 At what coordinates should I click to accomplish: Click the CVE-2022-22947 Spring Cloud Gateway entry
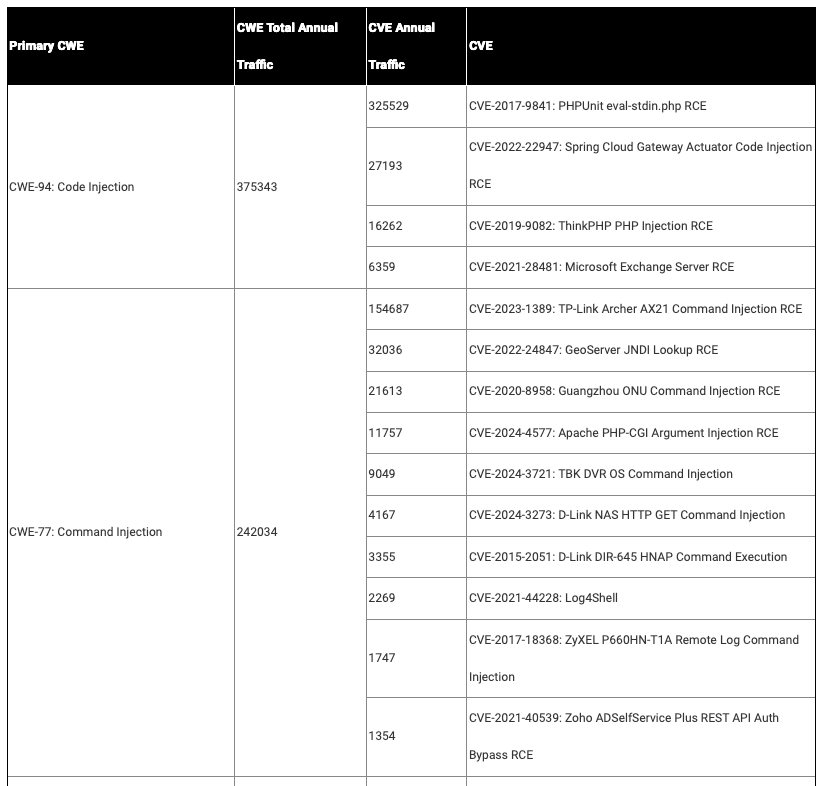(x=640, y=165)
